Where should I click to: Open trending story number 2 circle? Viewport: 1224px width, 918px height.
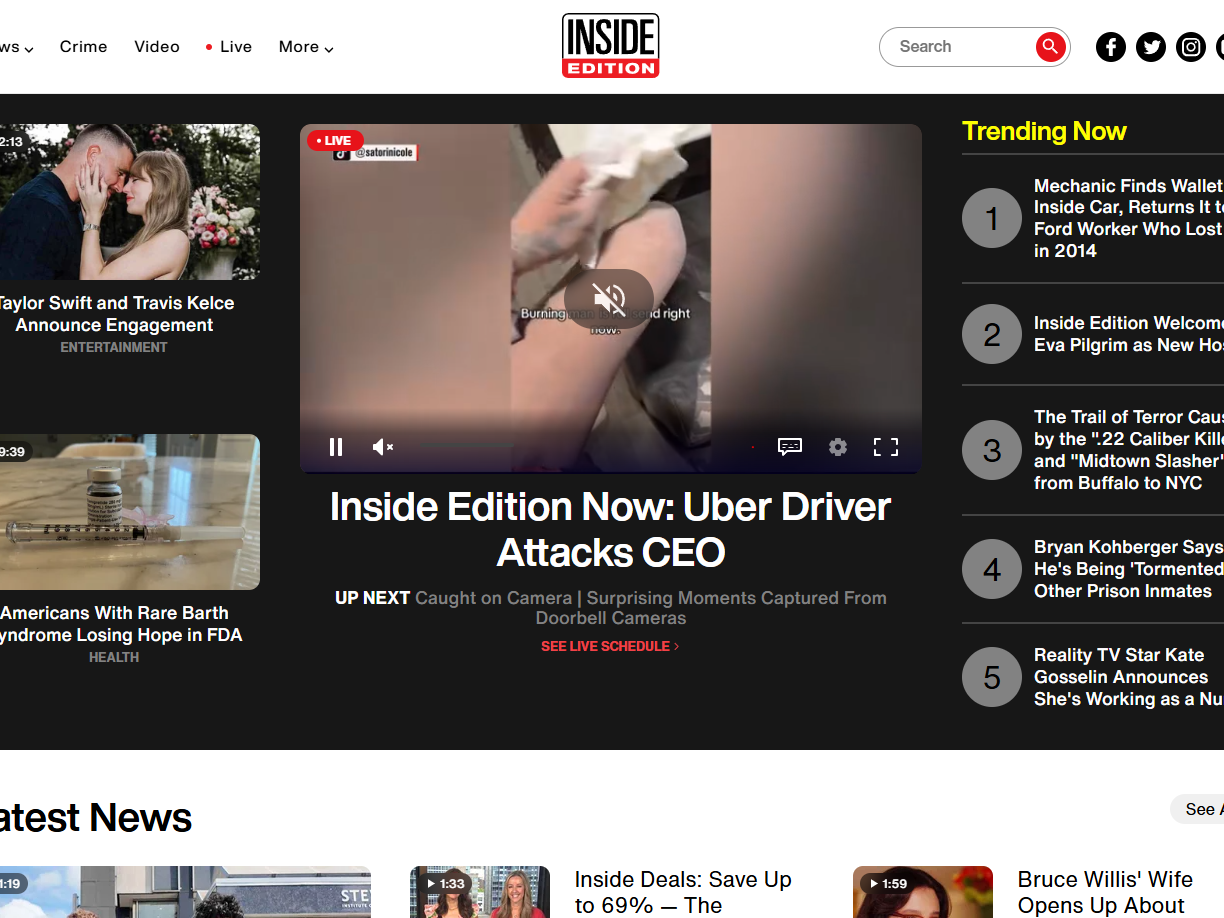(992, 334)
